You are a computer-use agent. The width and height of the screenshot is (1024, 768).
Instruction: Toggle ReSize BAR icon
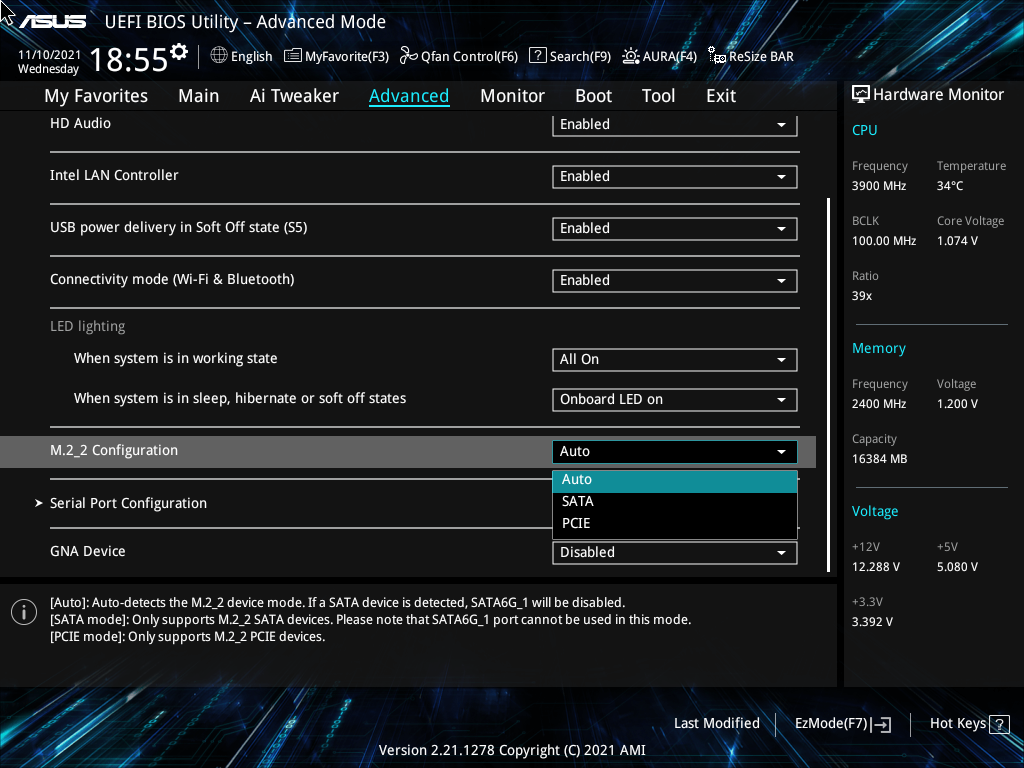tap(716, 56)
